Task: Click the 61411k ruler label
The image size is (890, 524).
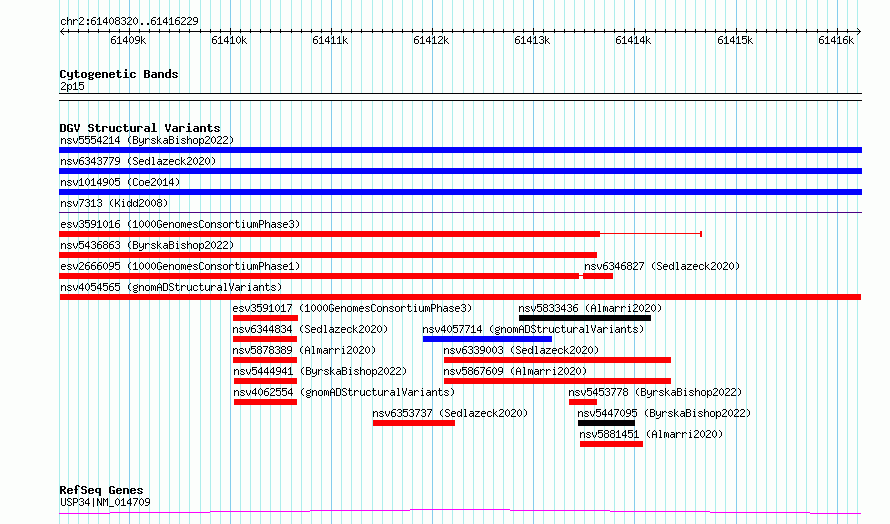Action: 330,40
